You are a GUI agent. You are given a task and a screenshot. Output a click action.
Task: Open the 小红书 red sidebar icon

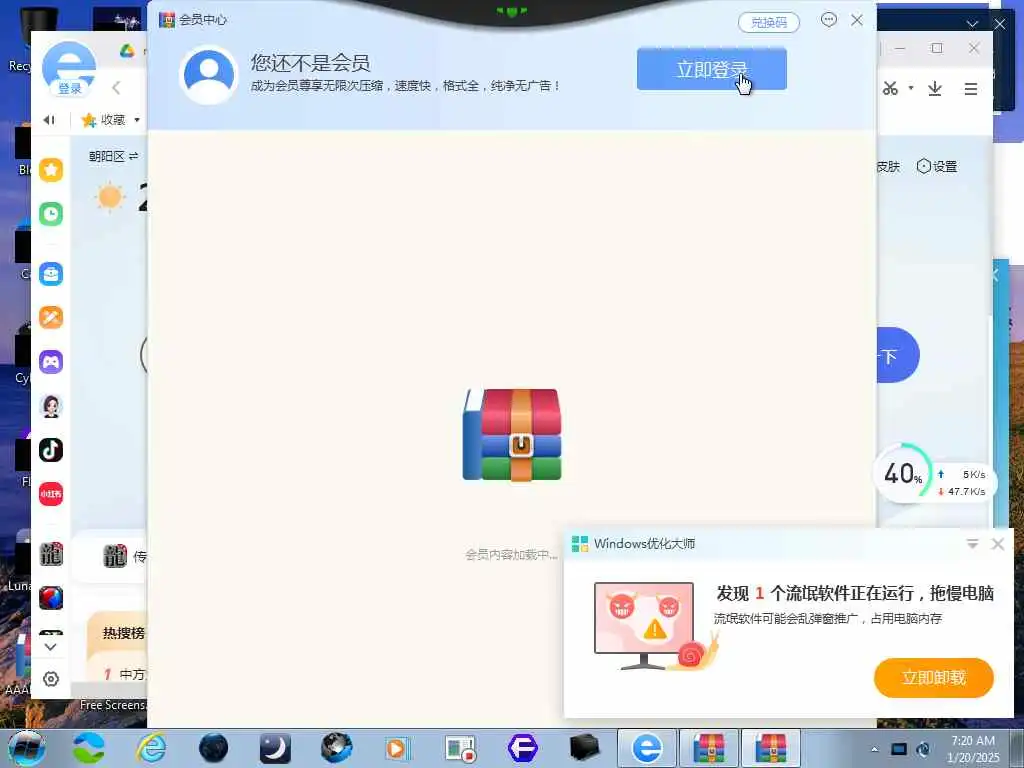click(51, 494)
